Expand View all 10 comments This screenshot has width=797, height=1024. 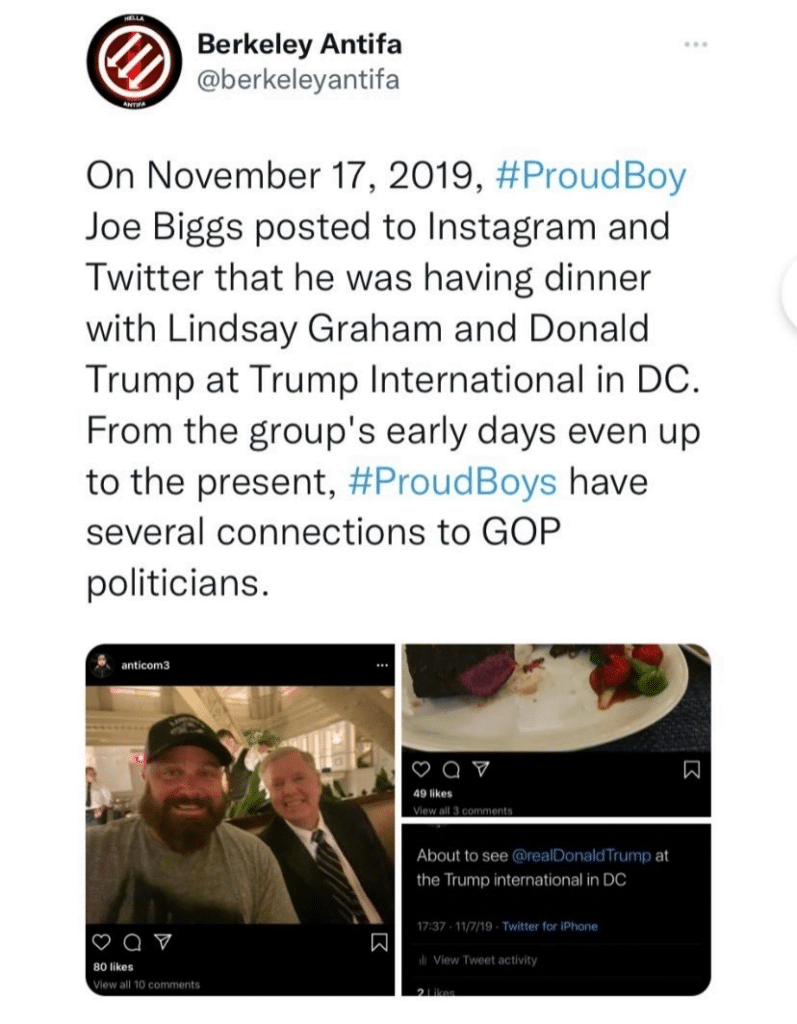point(146,985)
